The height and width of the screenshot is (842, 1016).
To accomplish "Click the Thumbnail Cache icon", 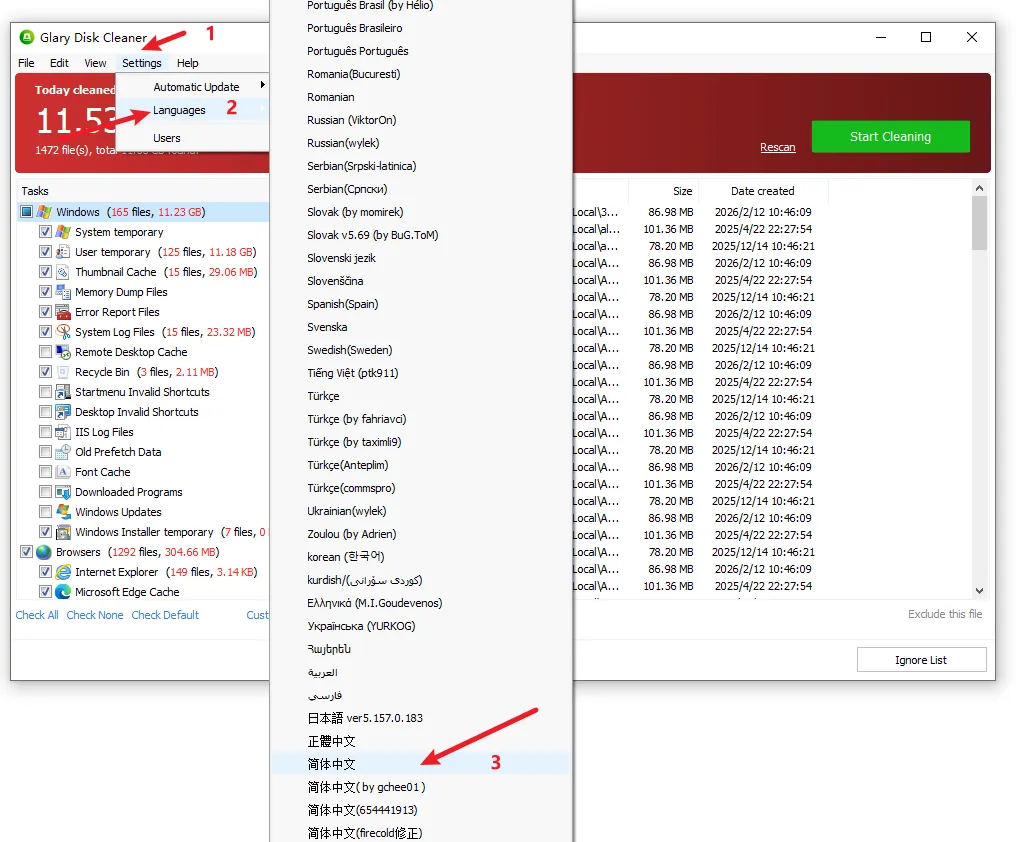I will 63,272.
